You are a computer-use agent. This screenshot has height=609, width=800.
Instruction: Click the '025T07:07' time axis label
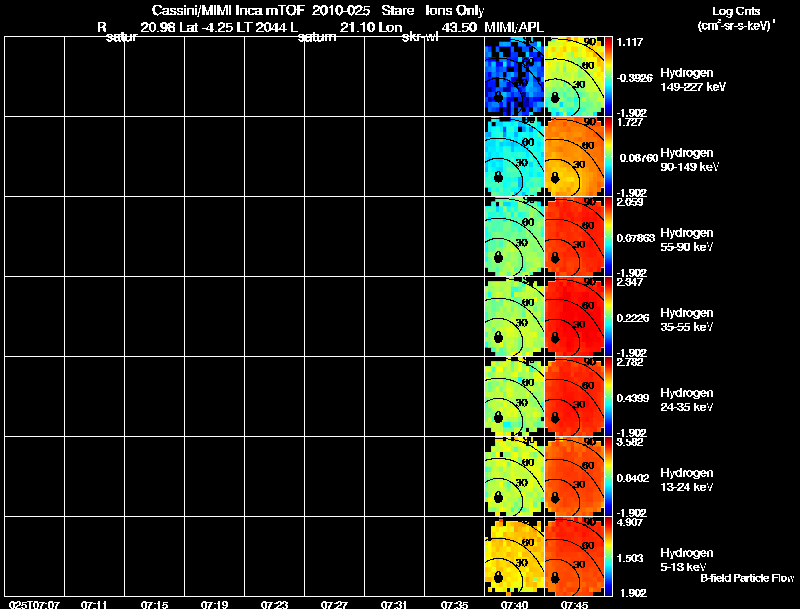tap(34, 605)
